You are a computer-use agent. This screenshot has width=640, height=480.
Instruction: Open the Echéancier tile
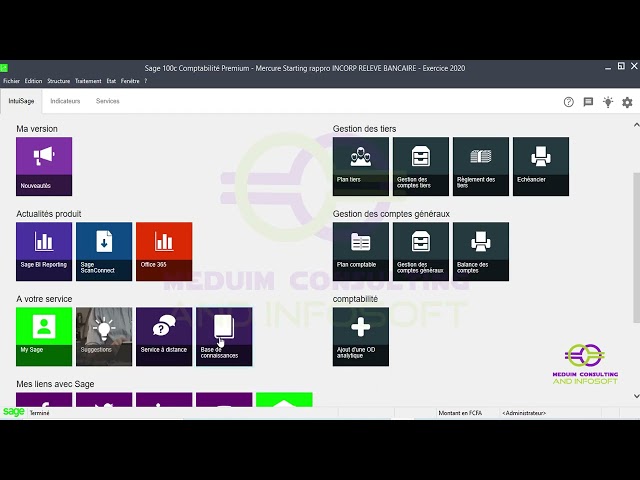click(541, 167)
